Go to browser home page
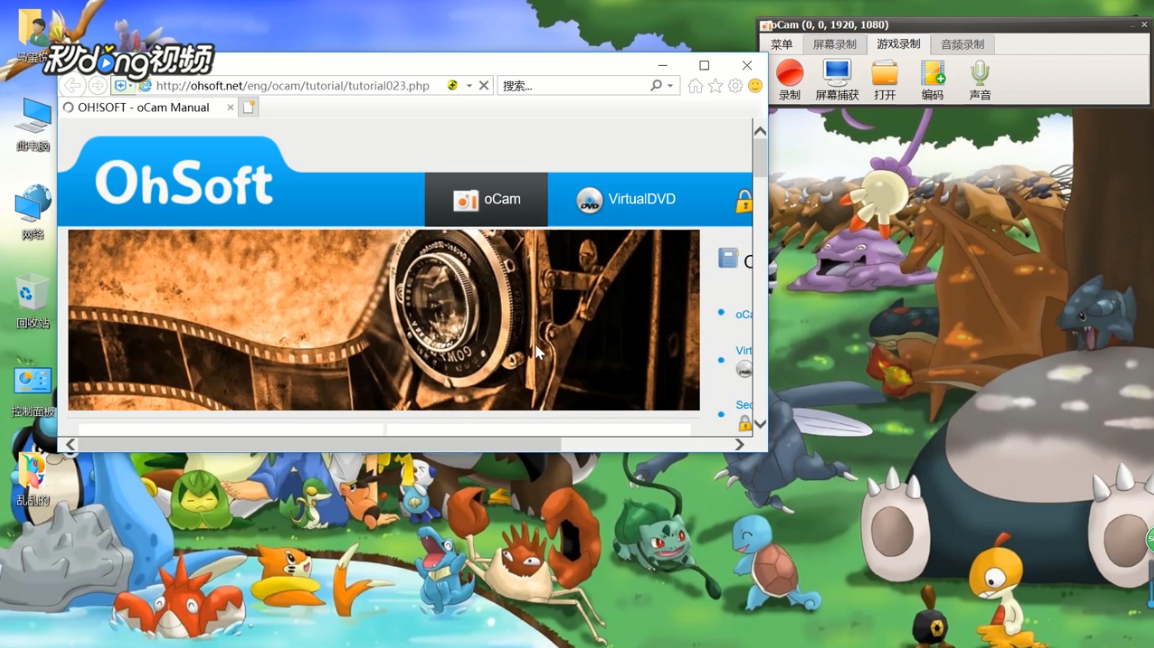 (x=695, y=86)
